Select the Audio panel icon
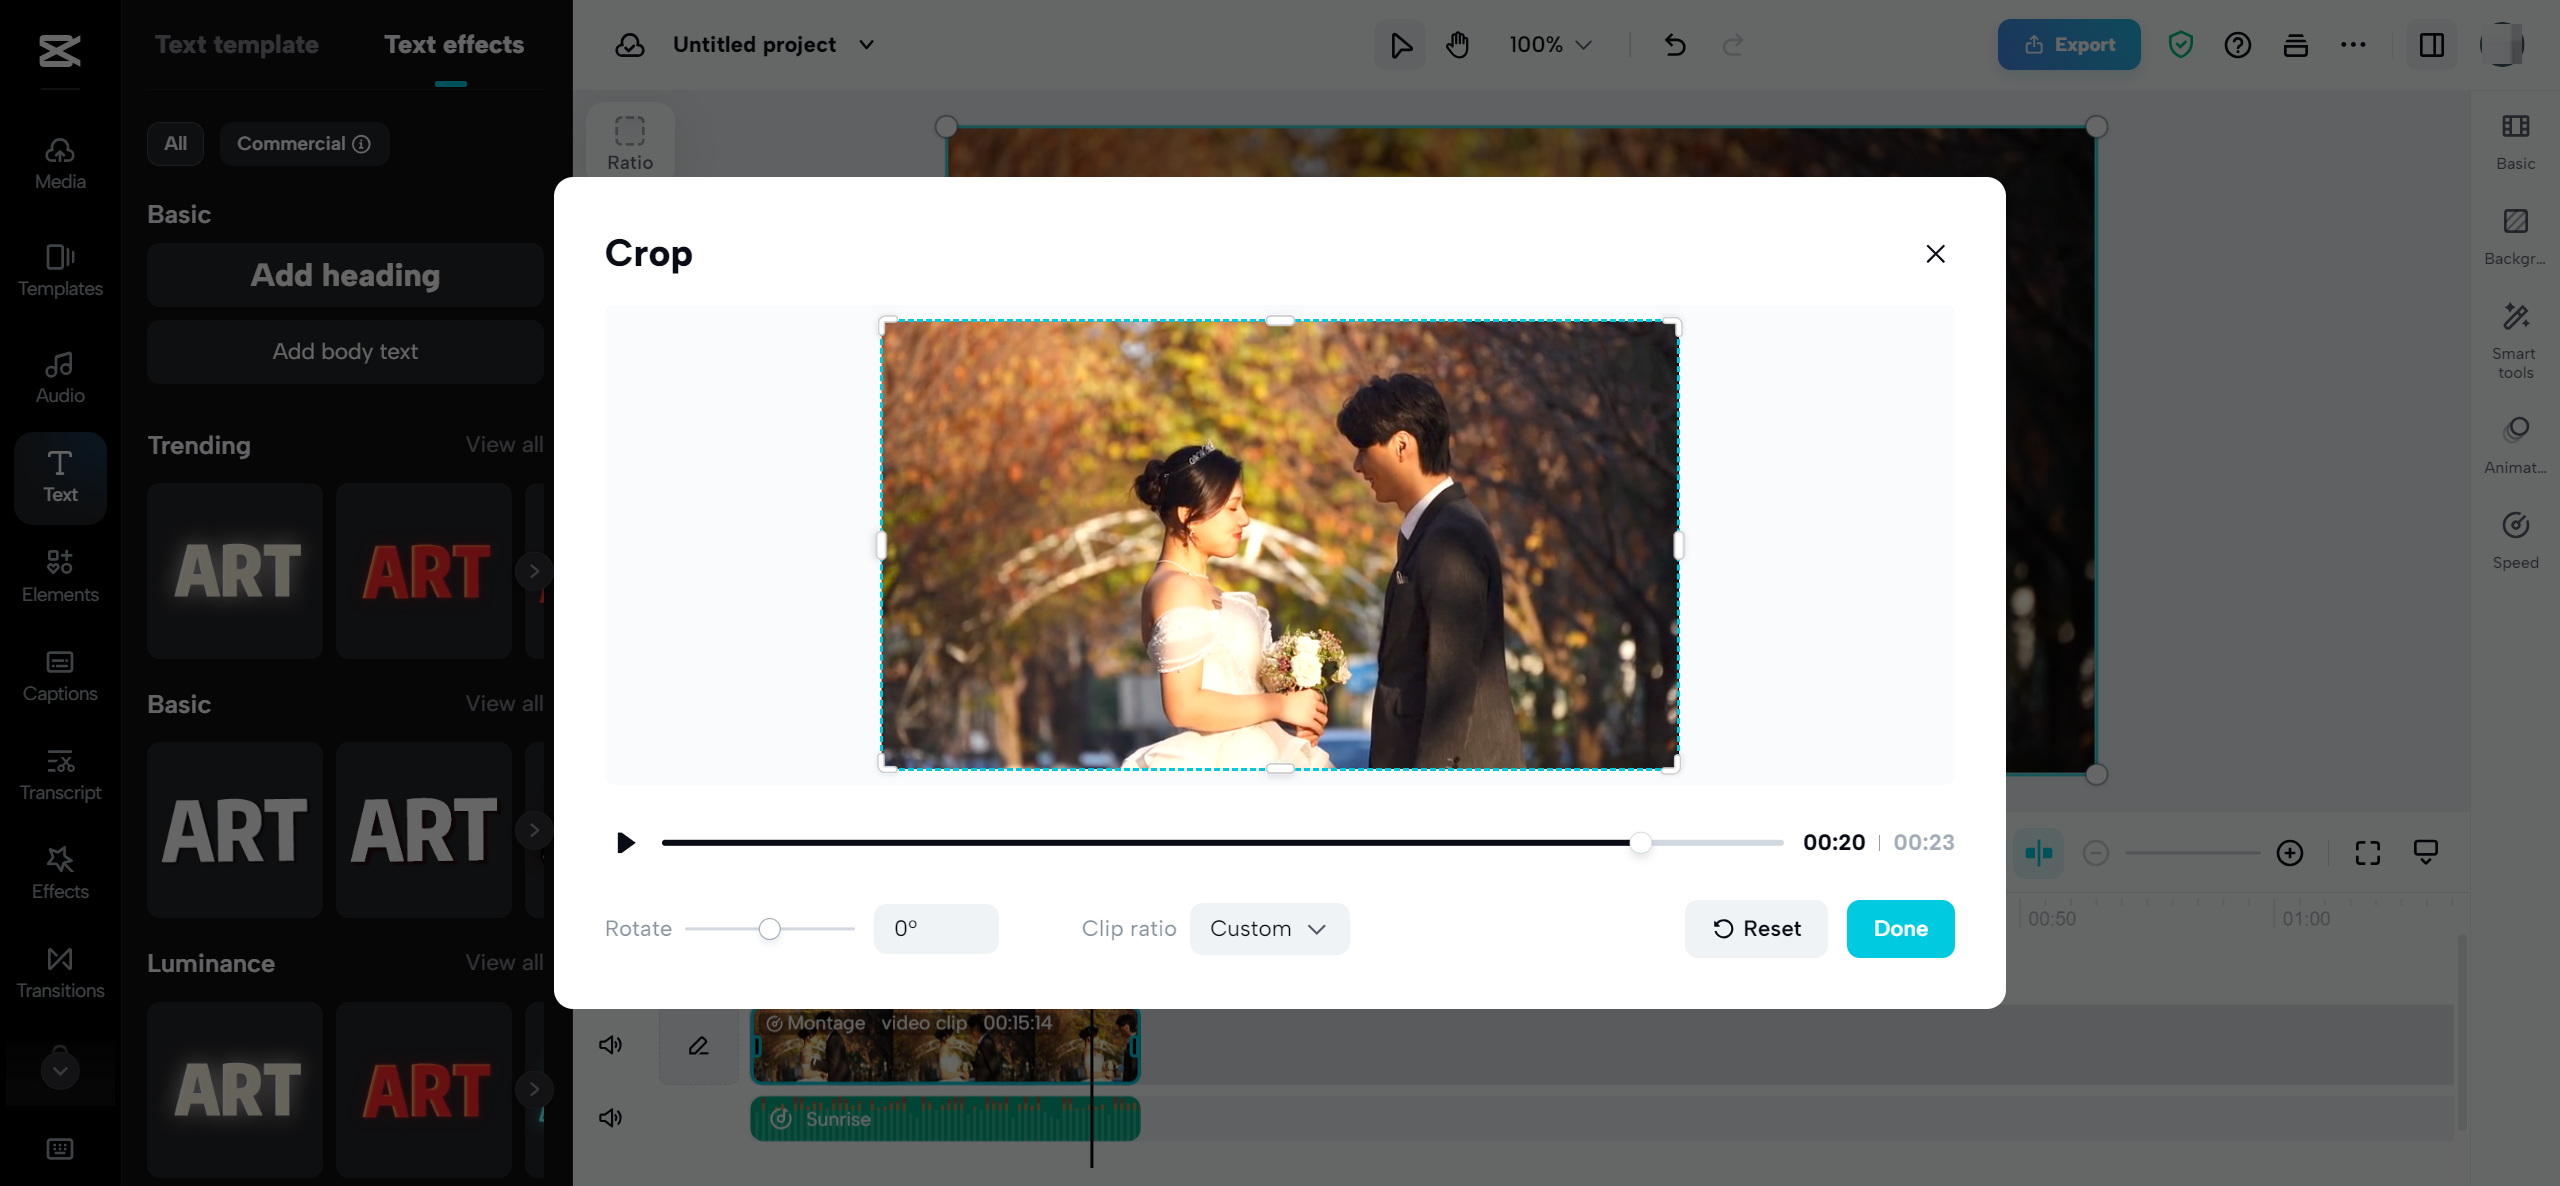This screenshot has width=2560, height=1186. [x=59, y=375]
